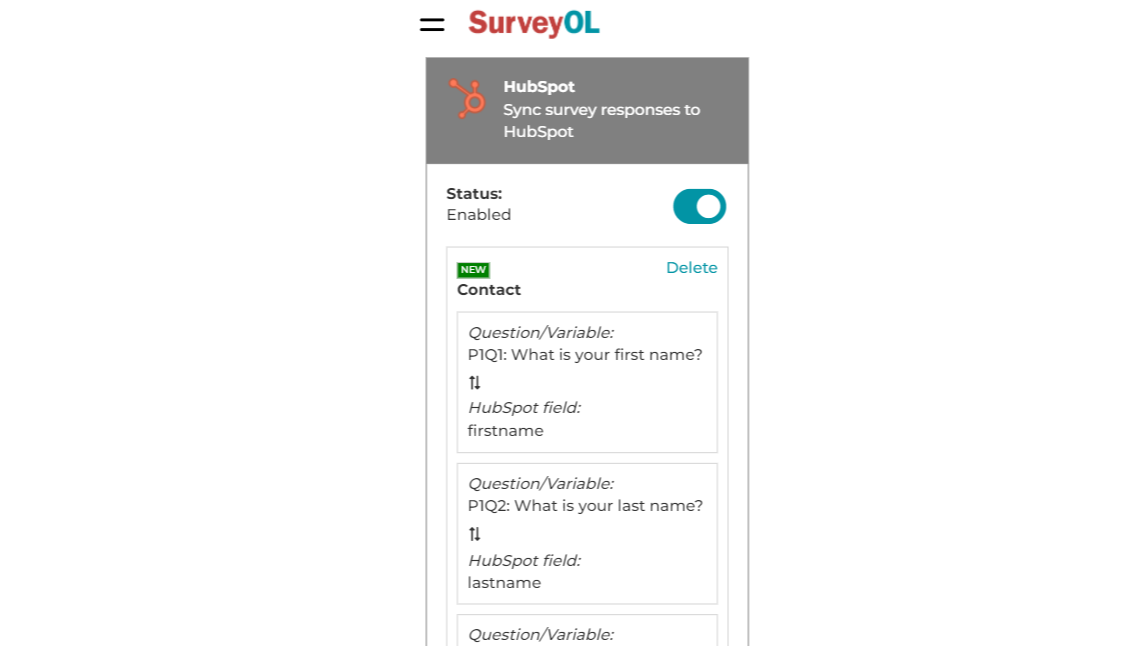
Task: Click the green NEW badge
Action: [472, 269]
